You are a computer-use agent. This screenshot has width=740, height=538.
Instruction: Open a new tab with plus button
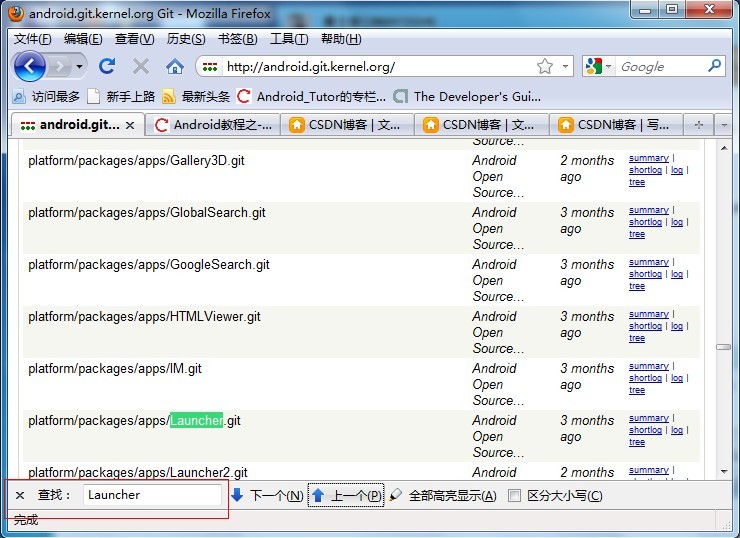[x=699, y=125]
